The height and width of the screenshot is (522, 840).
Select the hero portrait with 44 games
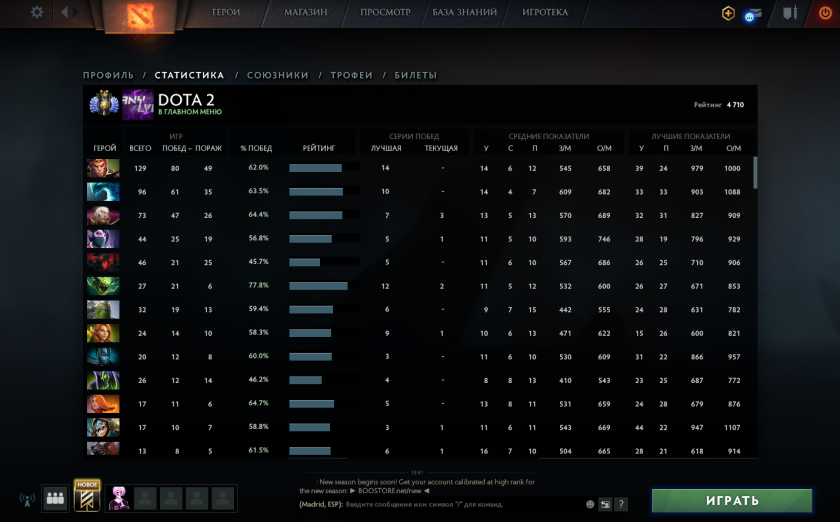tap(103, 239)
